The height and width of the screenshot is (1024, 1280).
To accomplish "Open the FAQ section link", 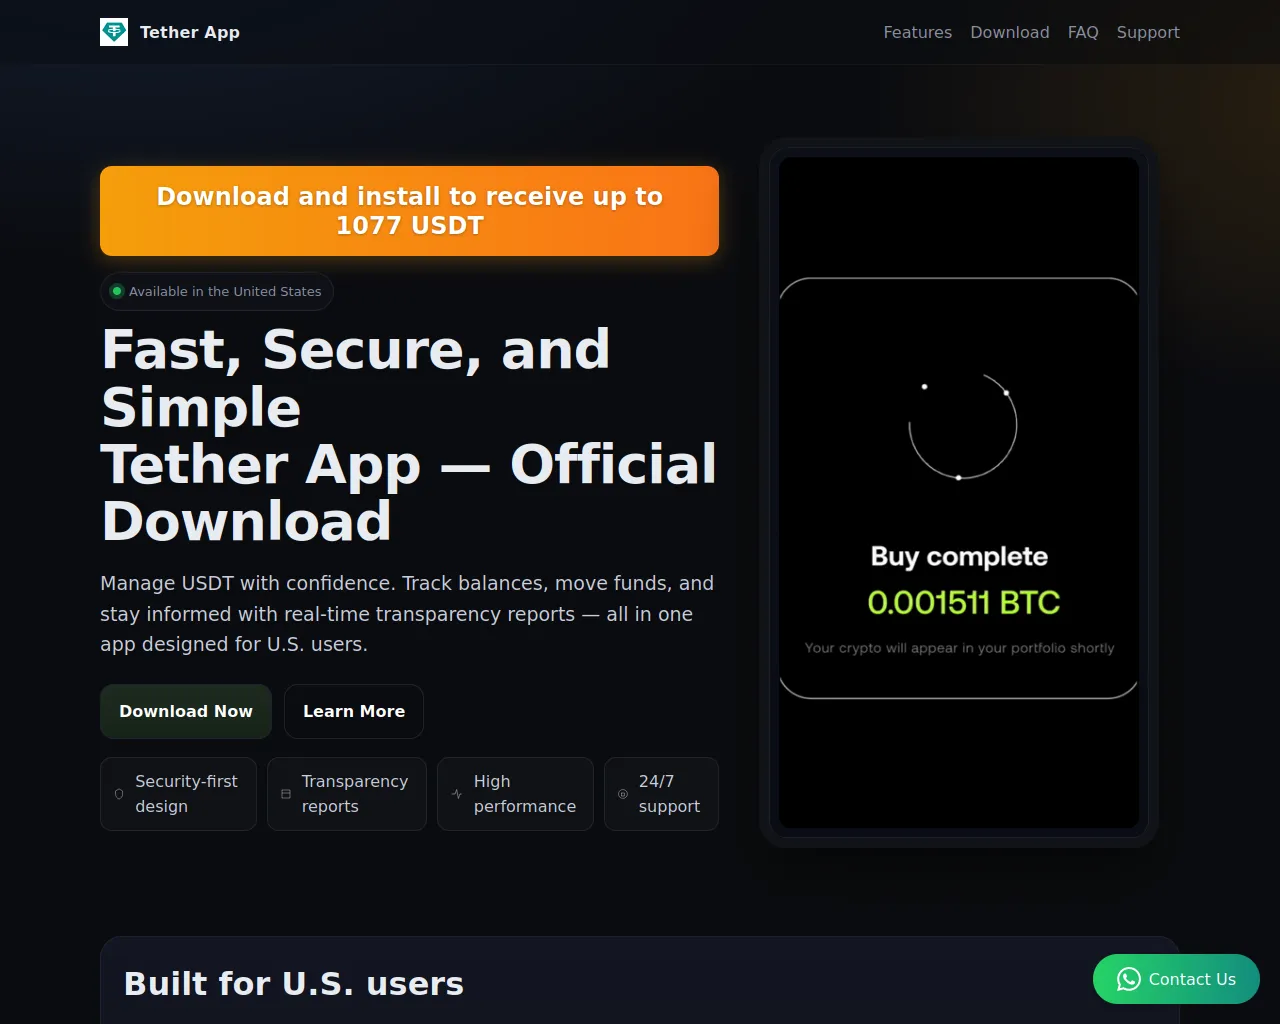I will coord(1083,32).
